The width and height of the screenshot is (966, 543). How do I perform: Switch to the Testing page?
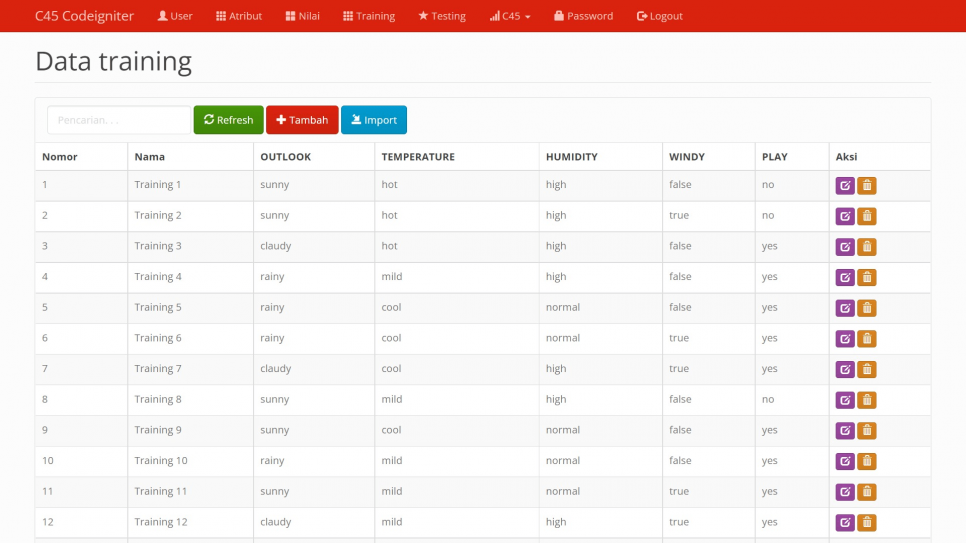(442, 16)
